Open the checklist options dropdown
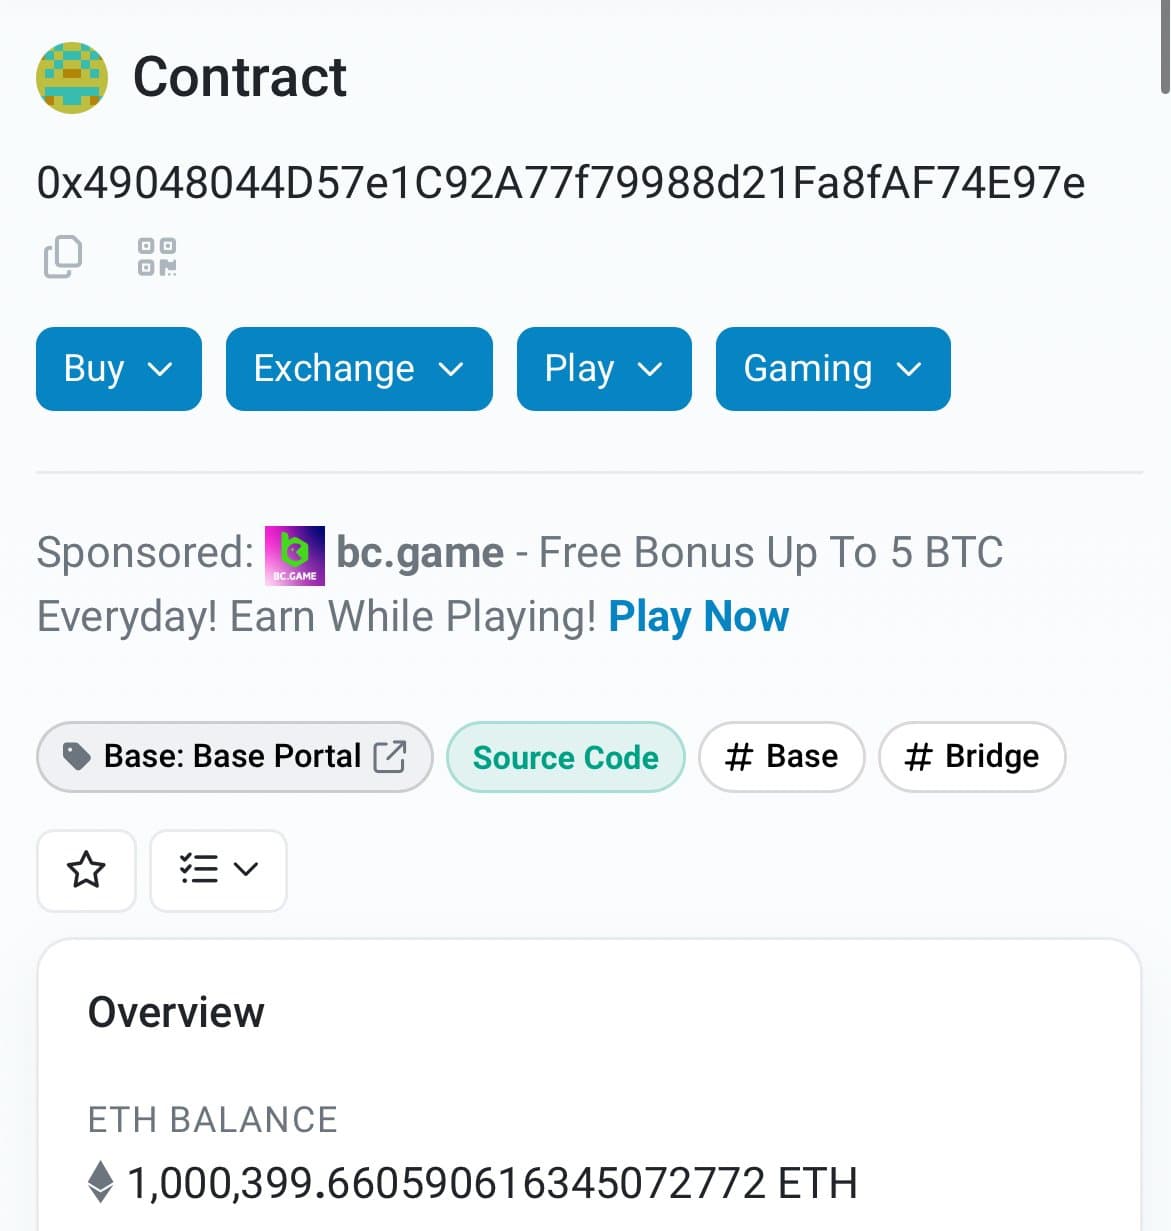Viewport: 1171px width, 1231px height. click(x=218, y=870)
